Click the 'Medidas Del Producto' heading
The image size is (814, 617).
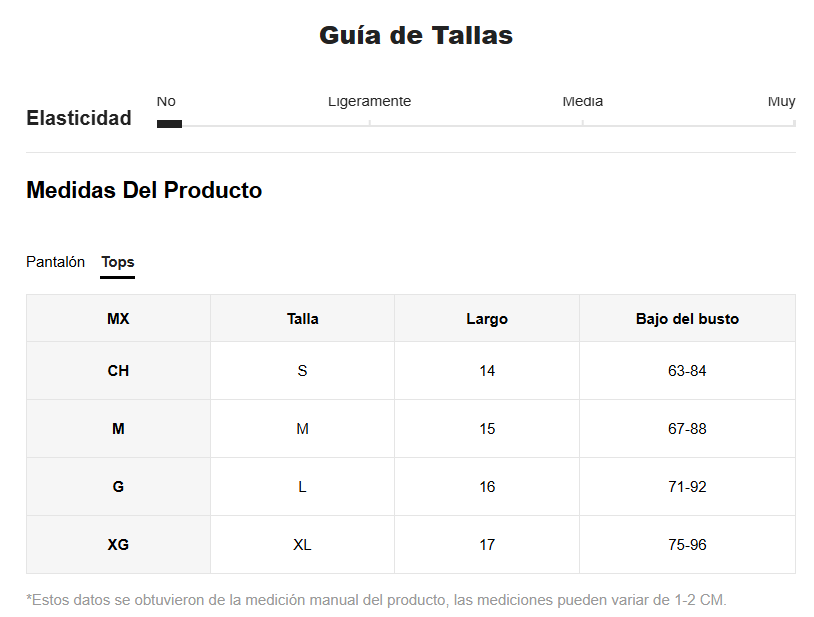point(144,190)
